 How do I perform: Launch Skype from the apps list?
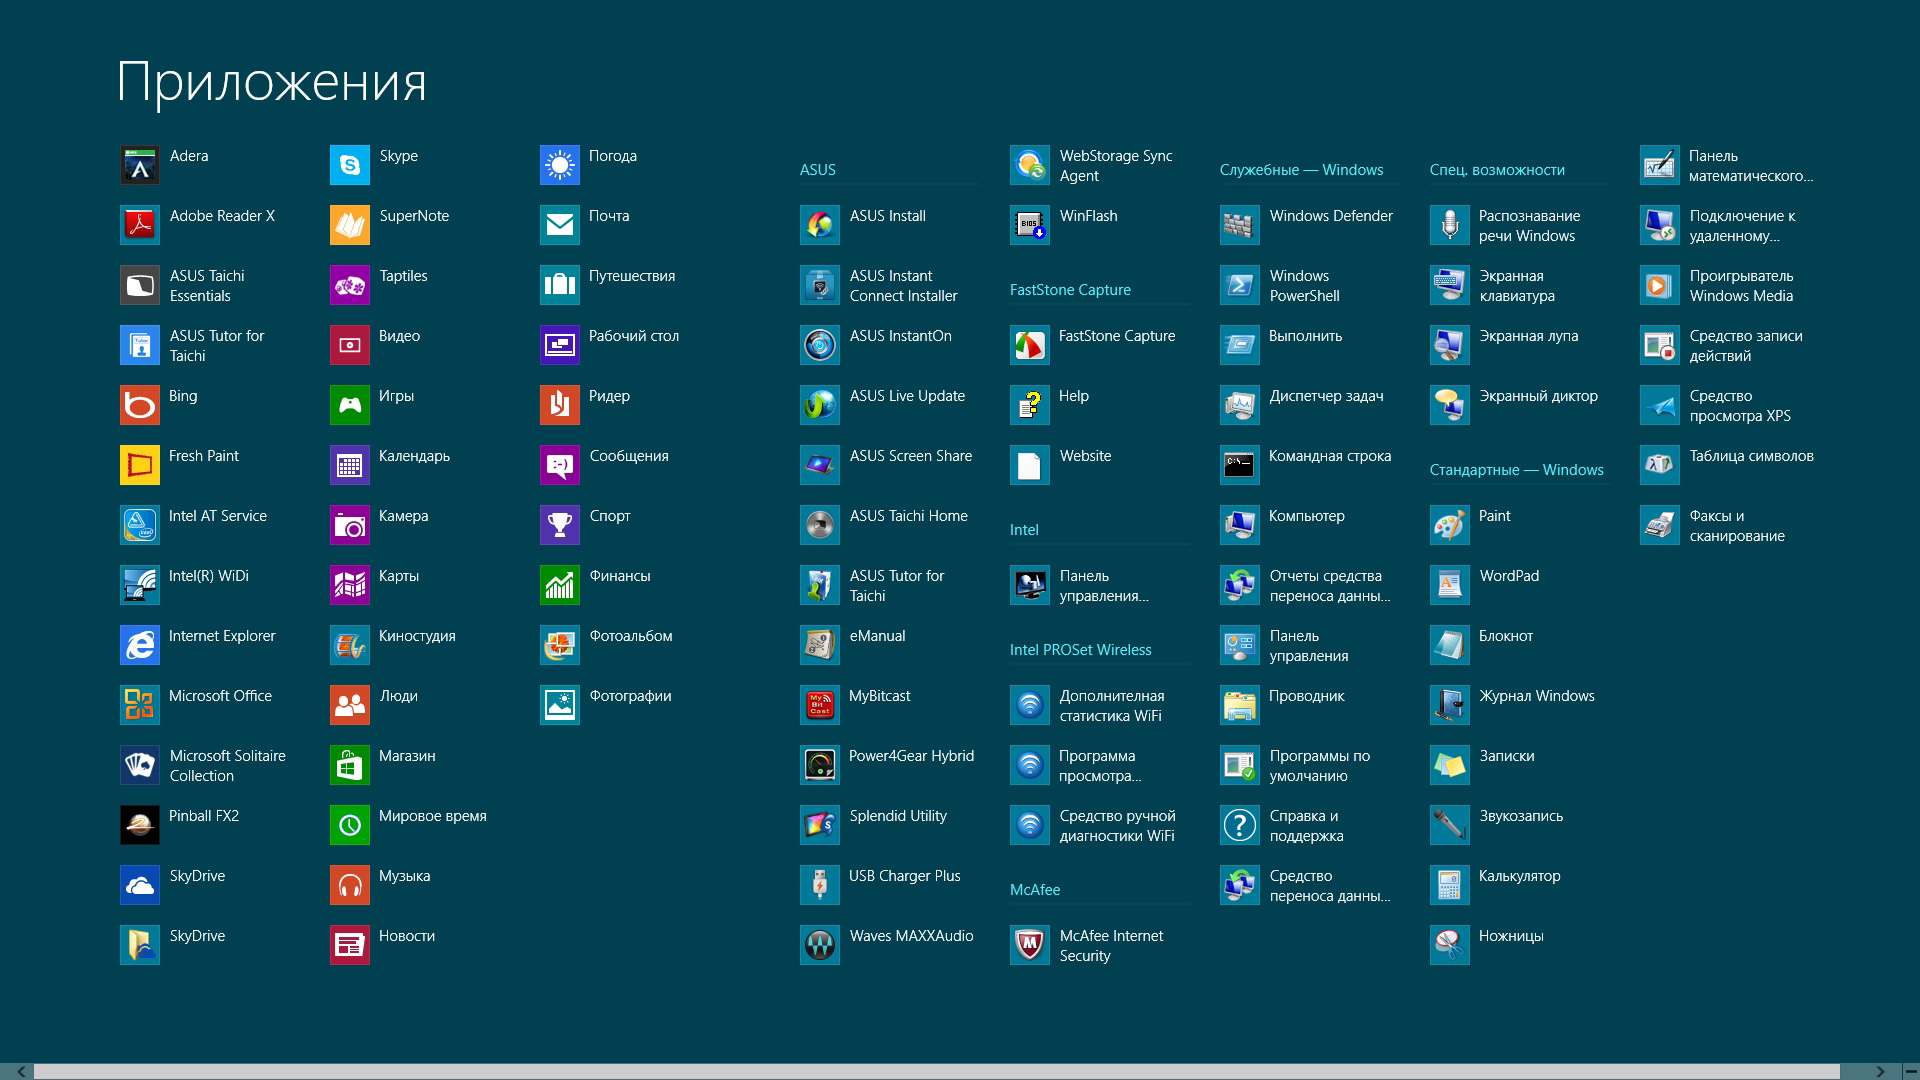coord(350,165)
